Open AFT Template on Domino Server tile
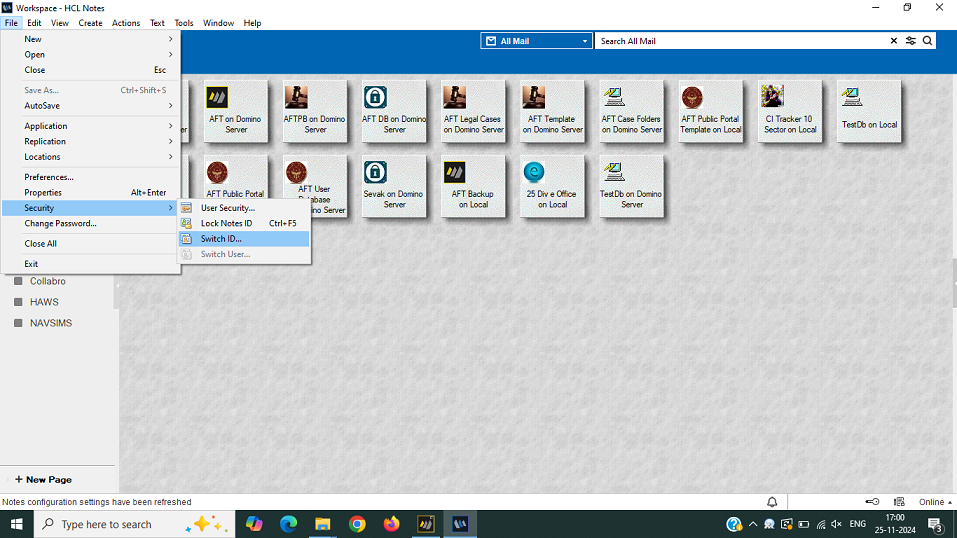Viewport: 957px width, 538px height. [552, 112]
